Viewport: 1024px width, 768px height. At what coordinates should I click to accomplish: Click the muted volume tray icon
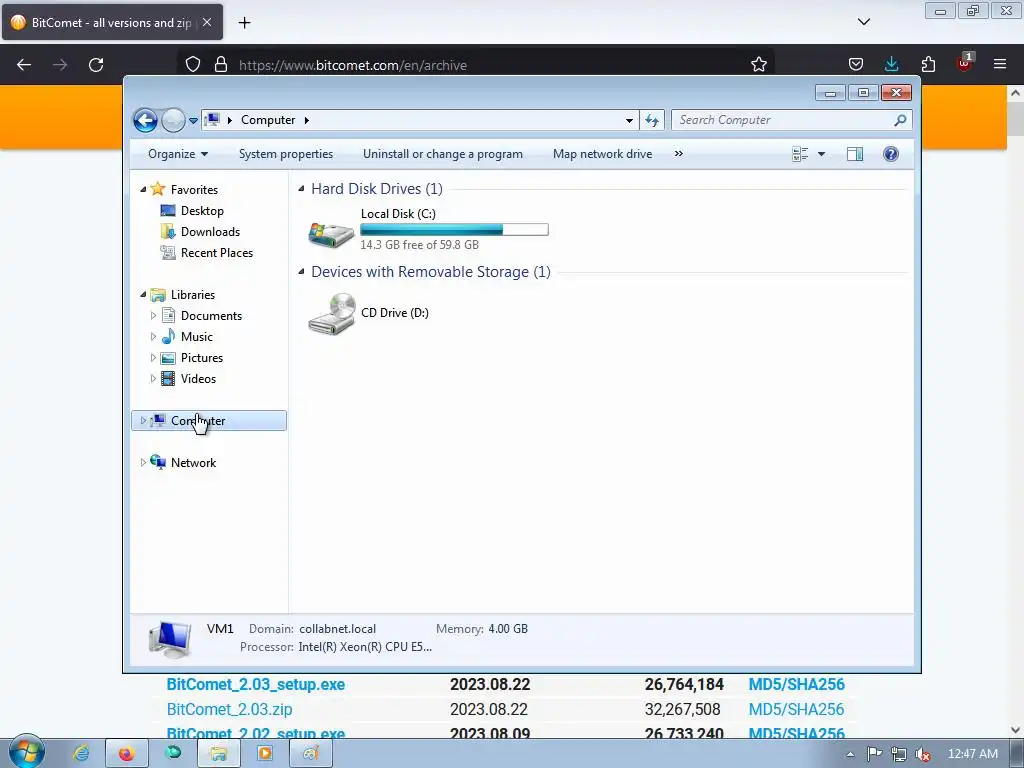pyautogui.click(x=922, y=754)
